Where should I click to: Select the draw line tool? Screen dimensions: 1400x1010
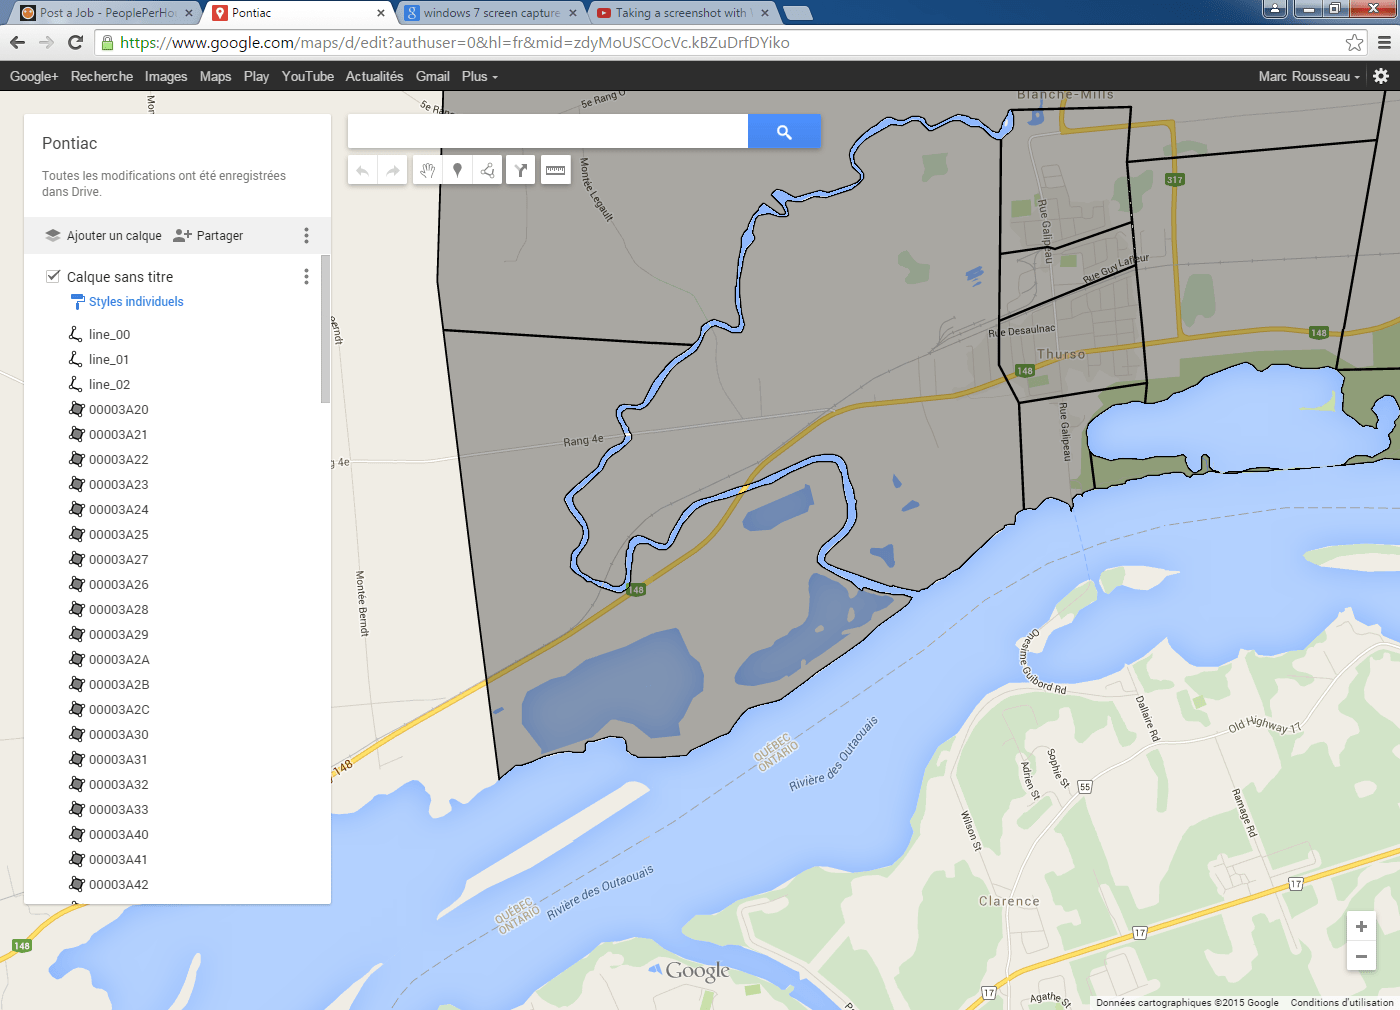point(487,170)
